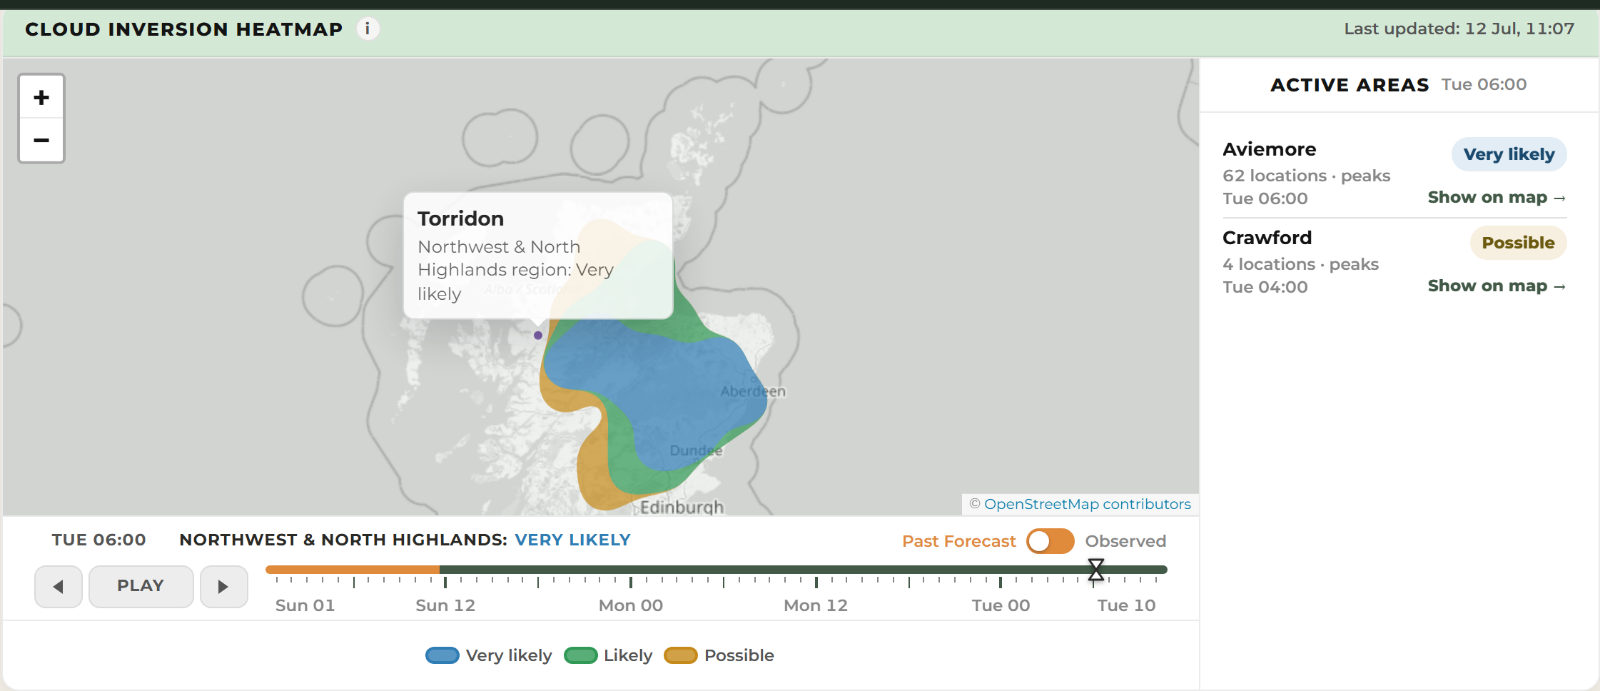Click Dundee label on the map

click(x=696, y=451)
